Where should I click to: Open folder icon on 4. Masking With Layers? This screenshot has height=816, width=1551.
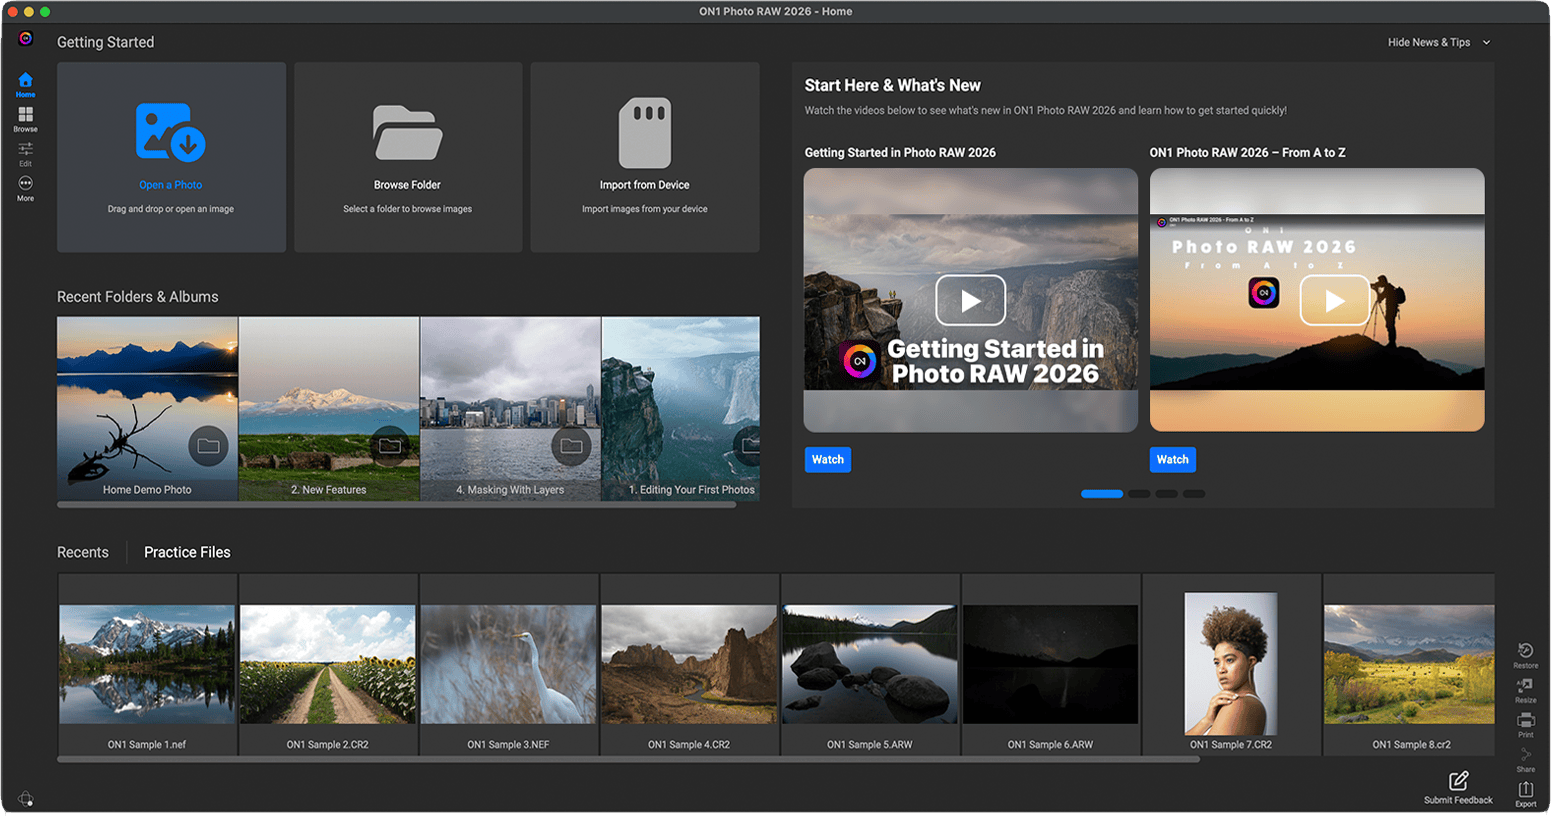pos(571,446)
